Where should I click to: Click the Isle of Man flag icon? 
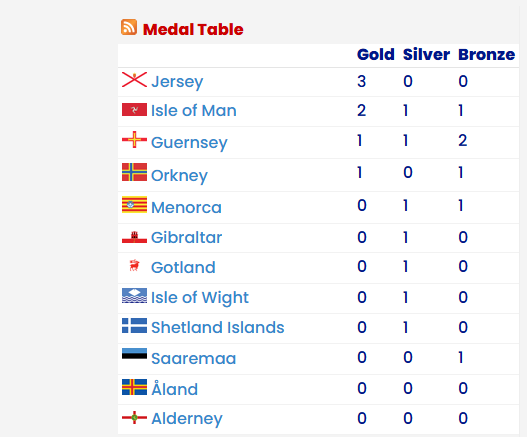coord(134,110)
